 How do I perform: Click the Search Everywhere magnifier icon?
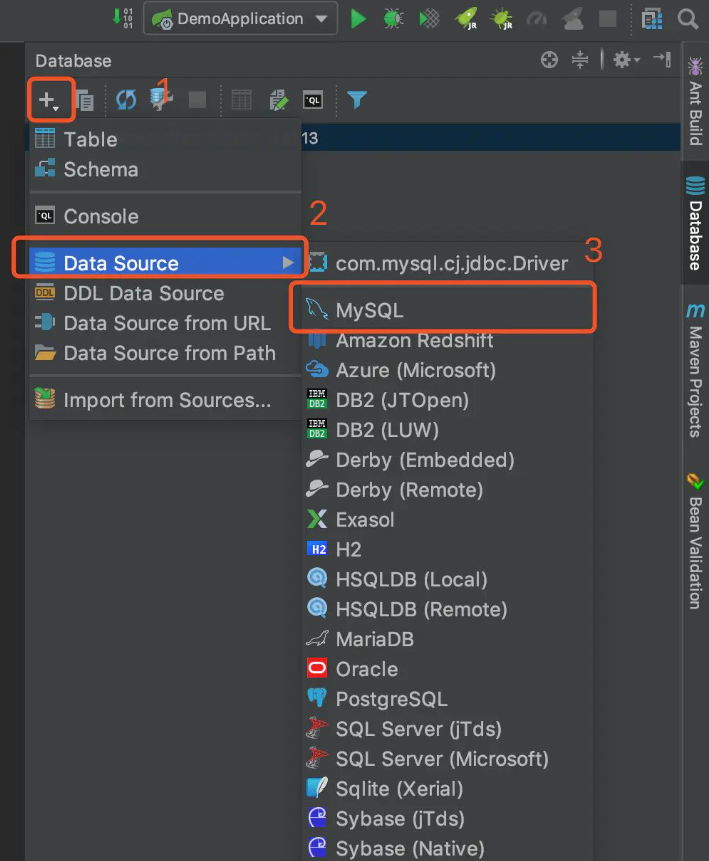coord(688,19)
